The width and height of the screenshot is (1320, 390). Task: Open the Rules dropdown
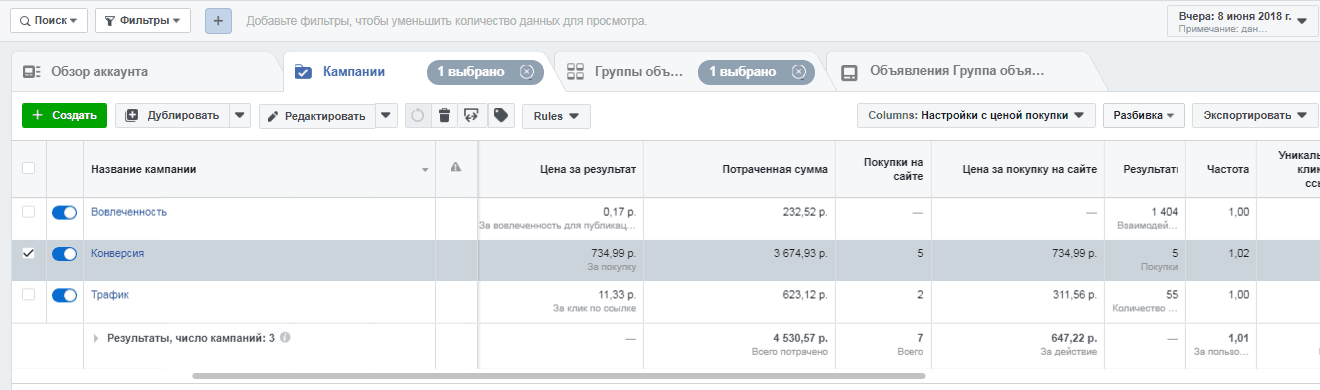click(x=556, y=116)
